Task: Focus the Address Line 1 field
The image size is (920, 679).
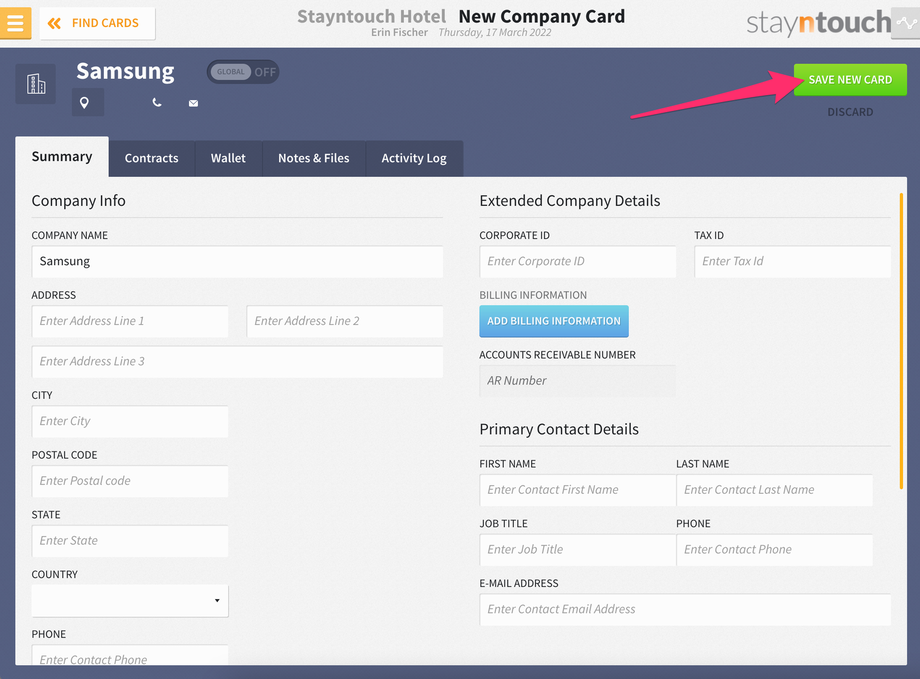Action: click(x=130, y=321)
